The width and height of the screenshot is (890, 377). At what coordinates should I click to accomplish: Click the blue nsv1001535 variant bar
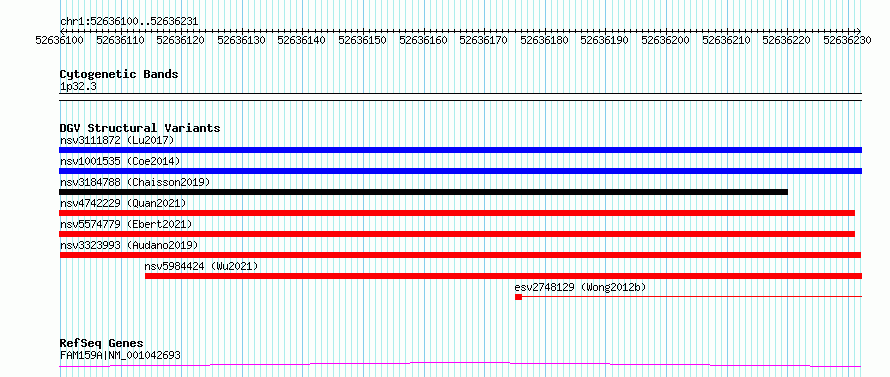pos(460,171)
